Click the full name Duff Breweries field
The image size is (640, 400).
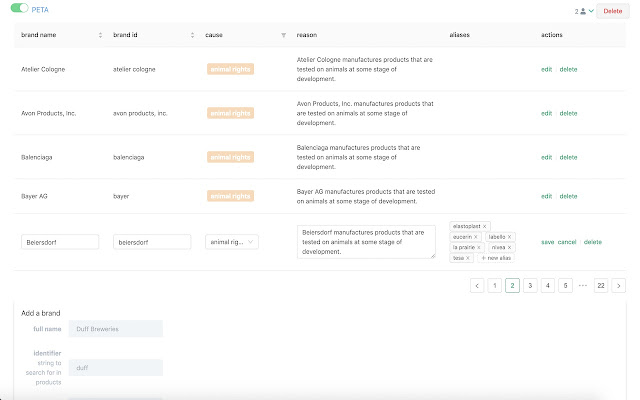116,329
